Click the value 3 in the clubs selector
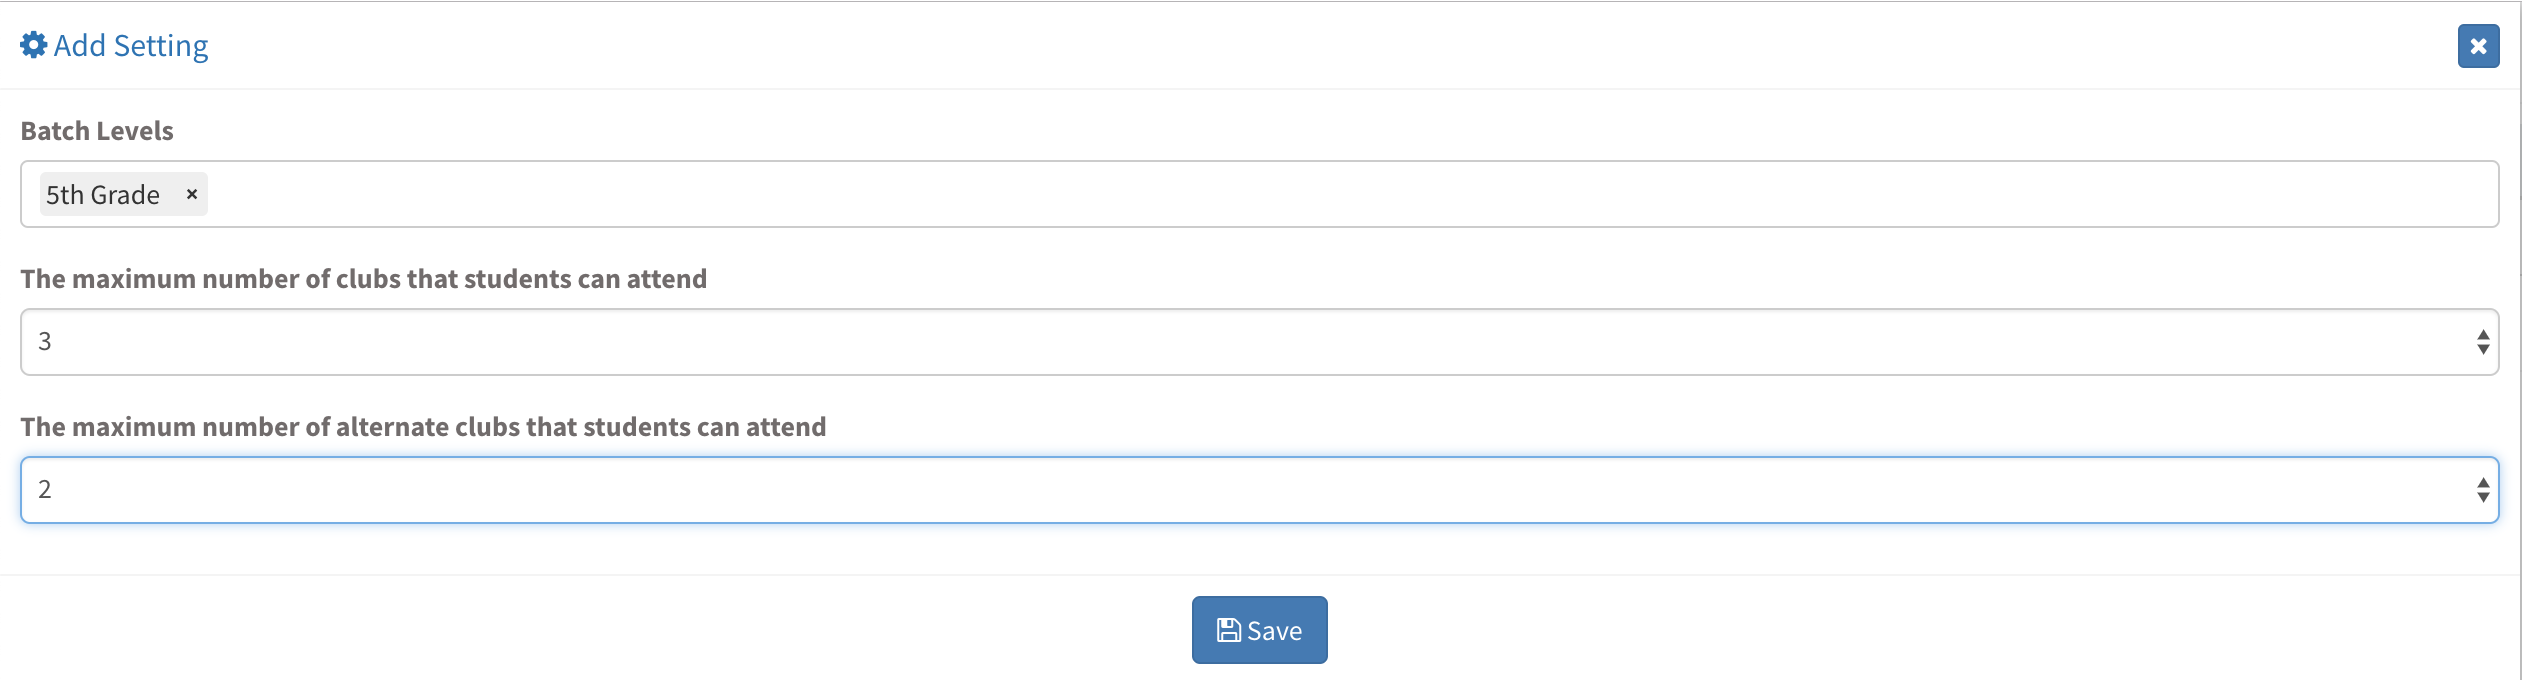The width and height of the screenshot is (2522, 680). (45, 342)
